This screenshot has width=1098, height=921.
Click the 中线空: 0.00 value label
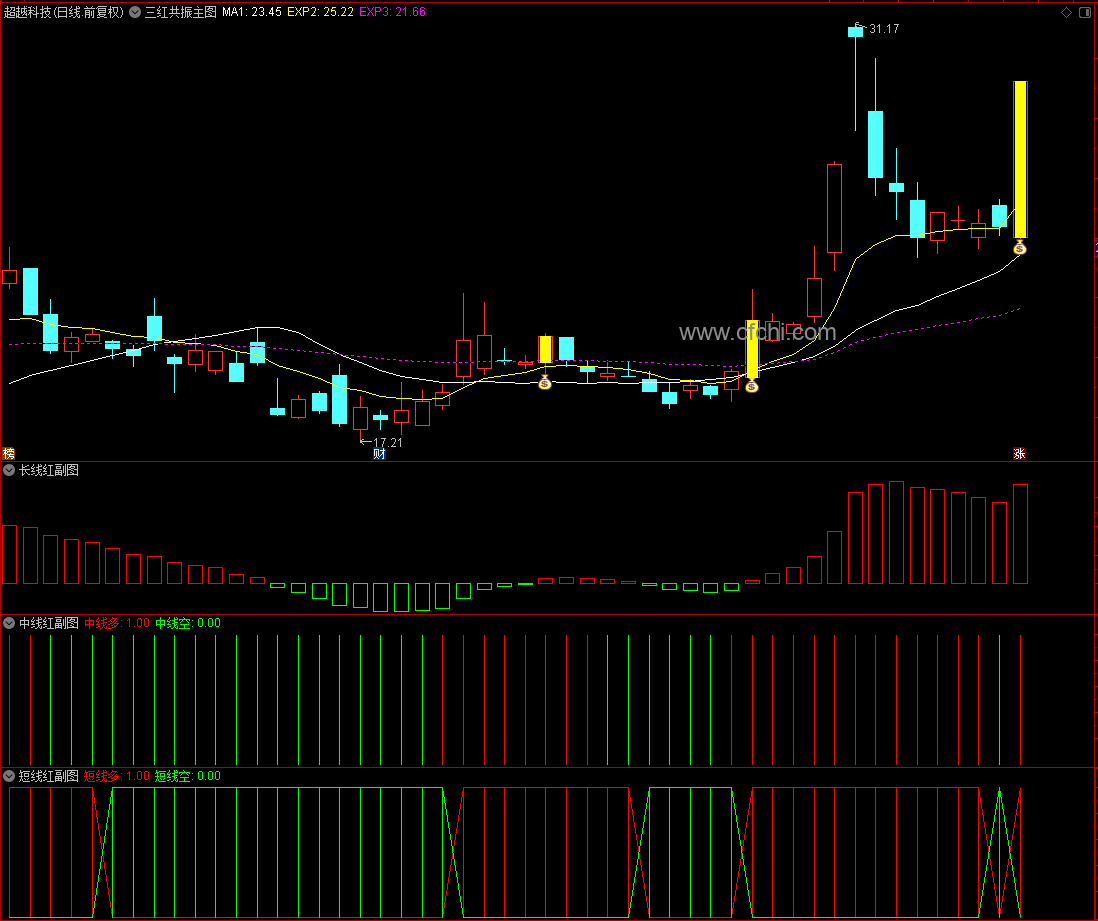(188, 623)
